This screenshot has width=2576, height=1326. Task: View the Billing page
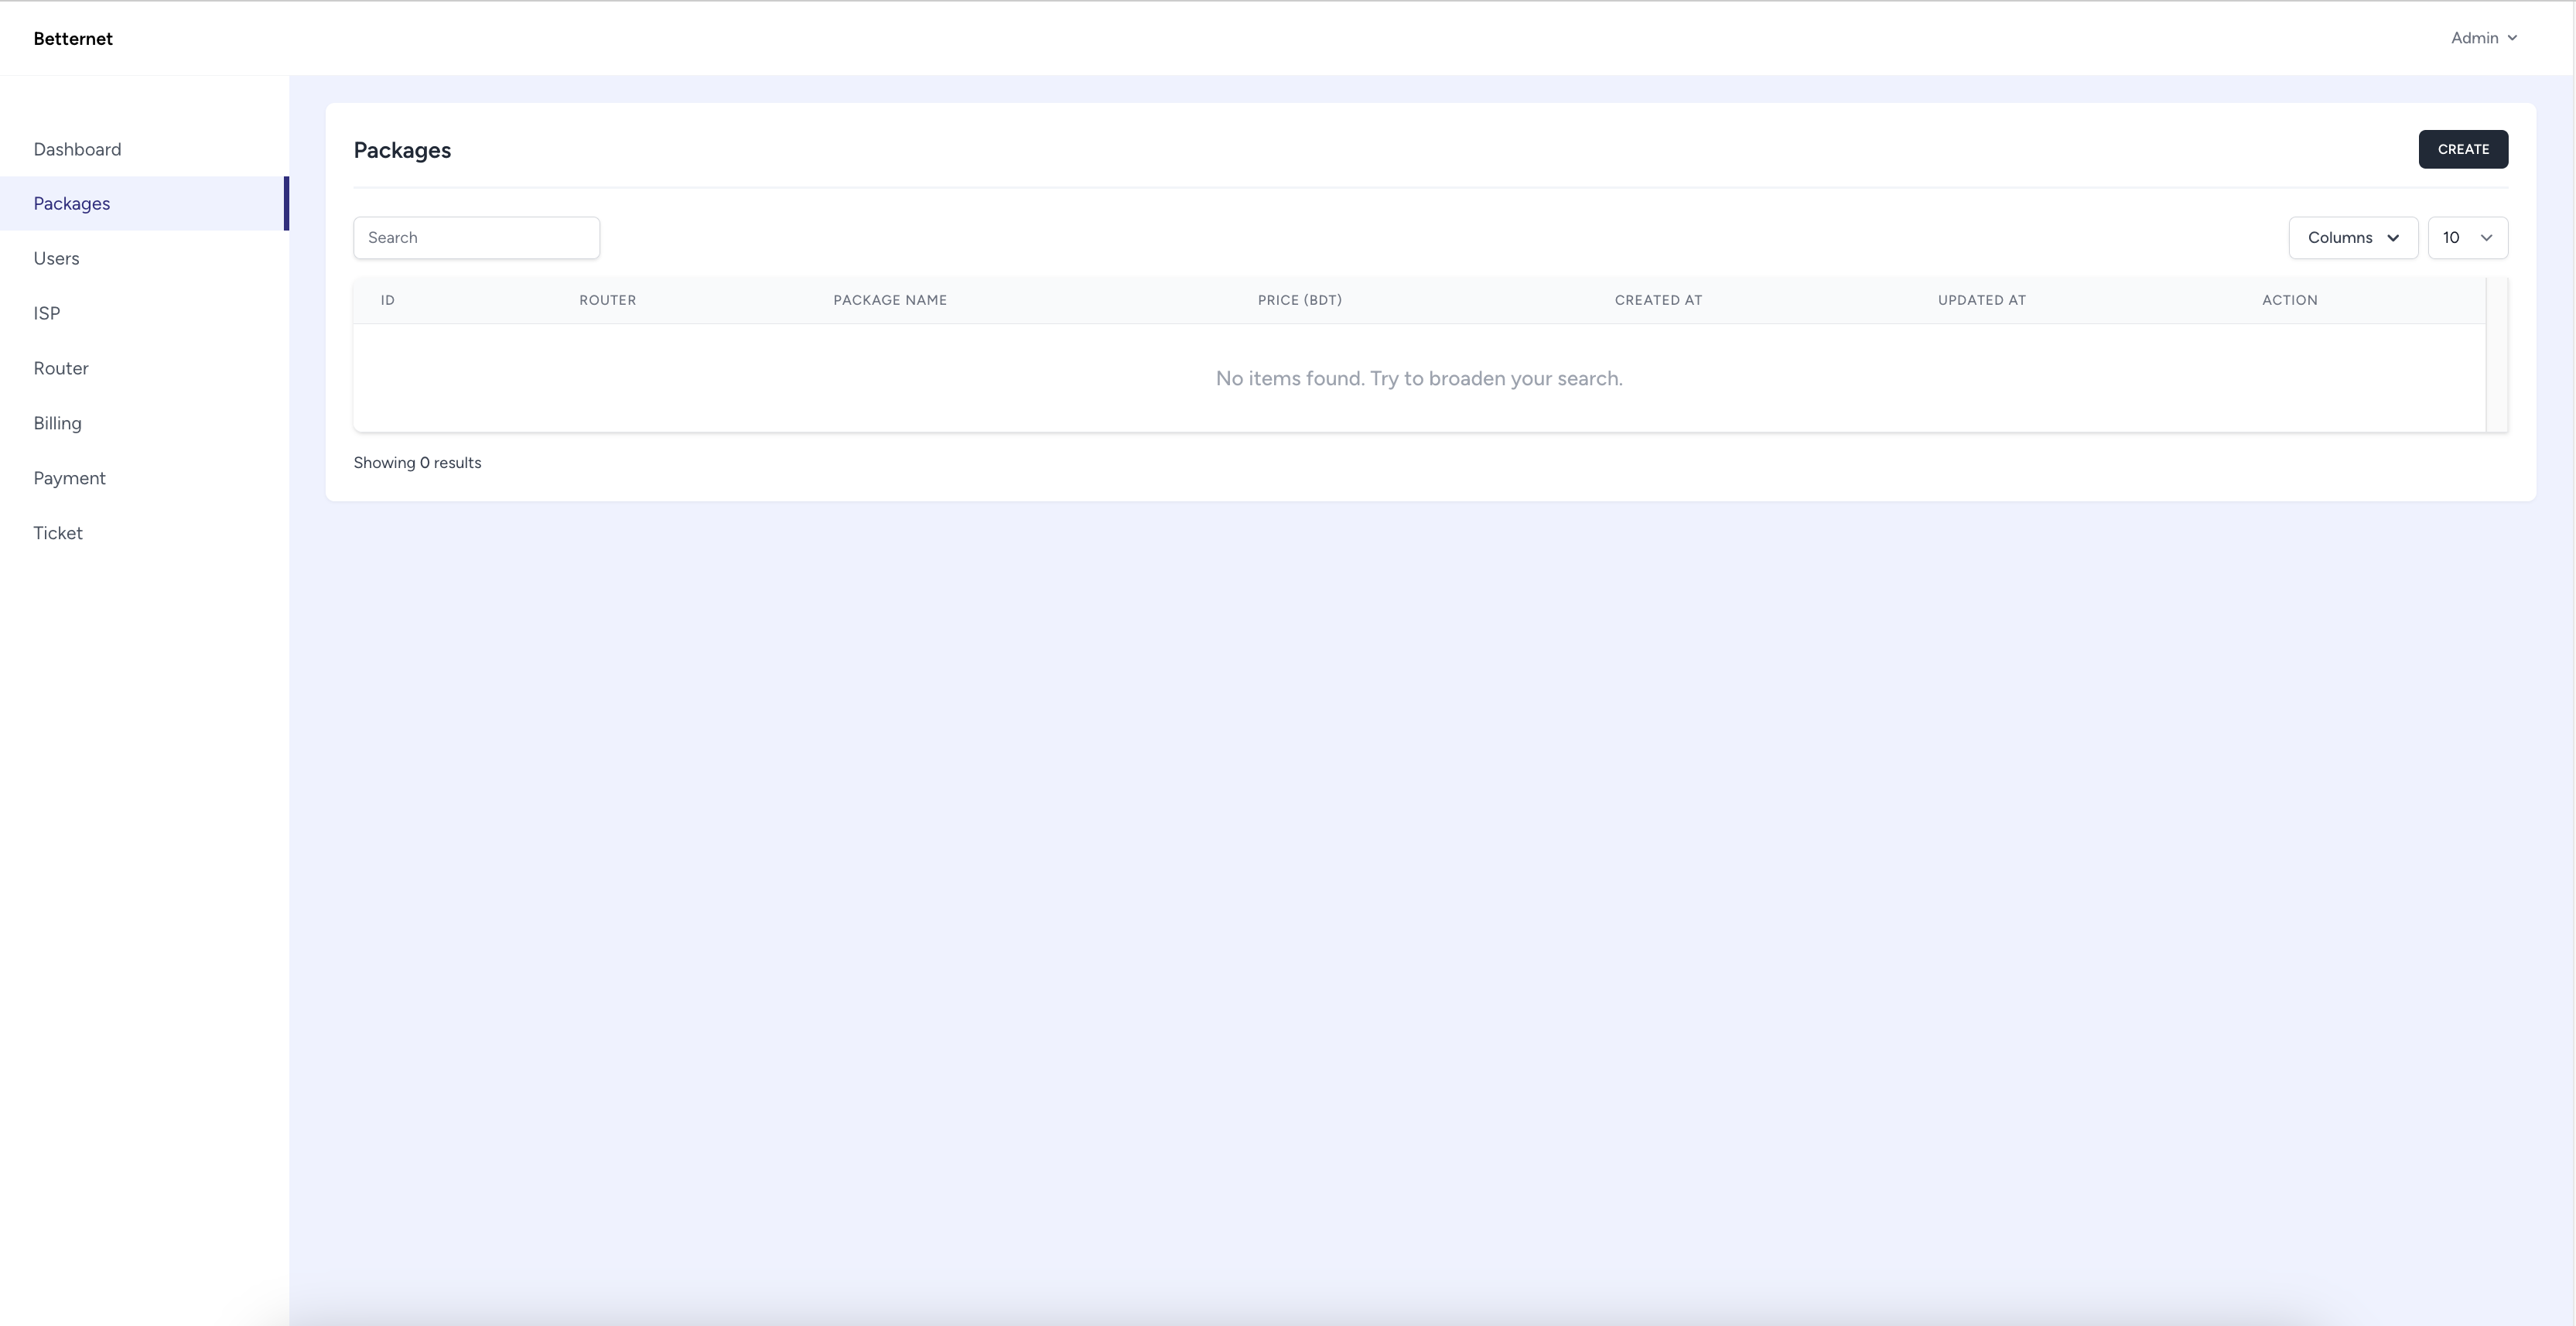click(x=57, y=423)
